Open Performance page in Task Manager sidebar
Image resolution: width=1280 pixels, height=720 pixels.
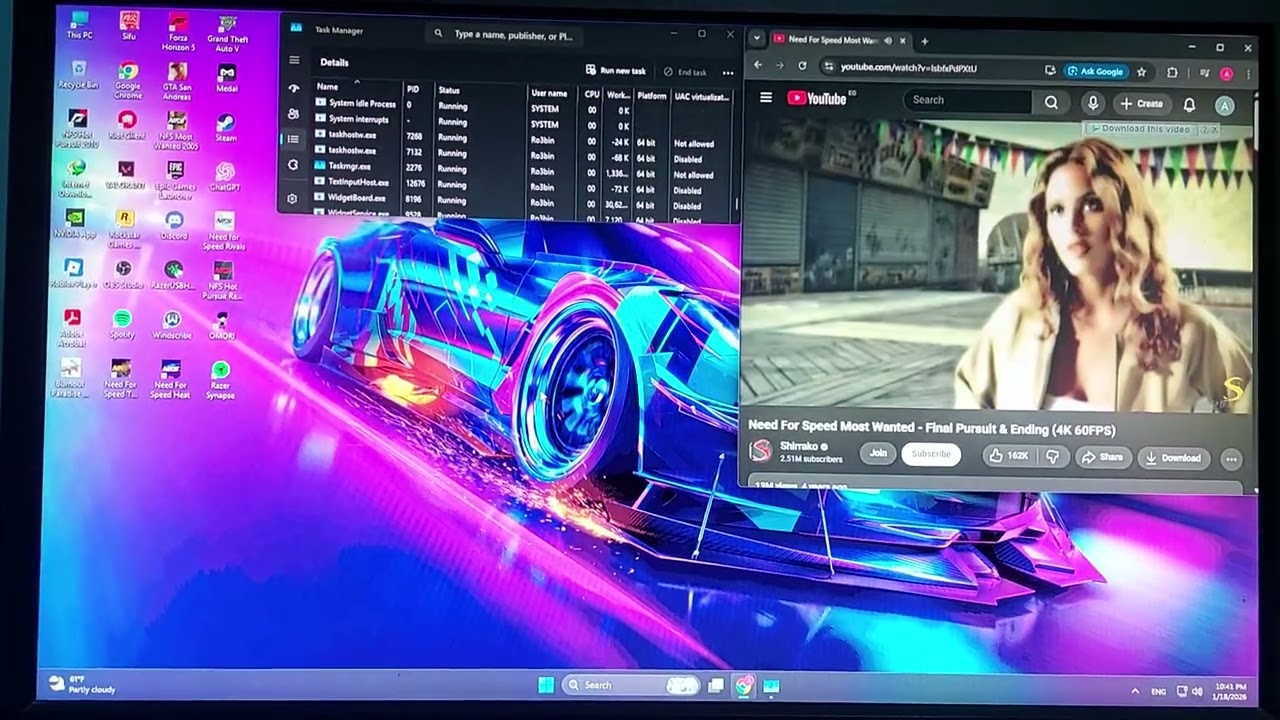(x=293, y=88)
